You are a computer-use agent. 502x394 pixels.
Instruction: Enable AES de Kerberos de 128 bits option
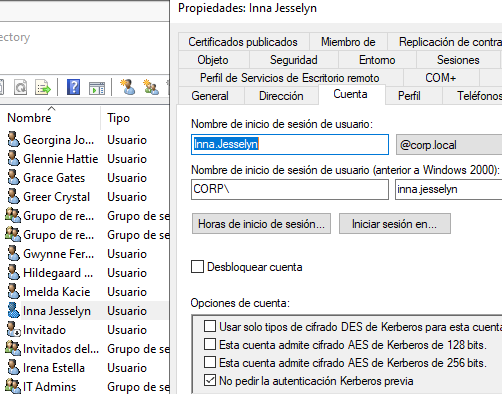[x=210, y=344]
